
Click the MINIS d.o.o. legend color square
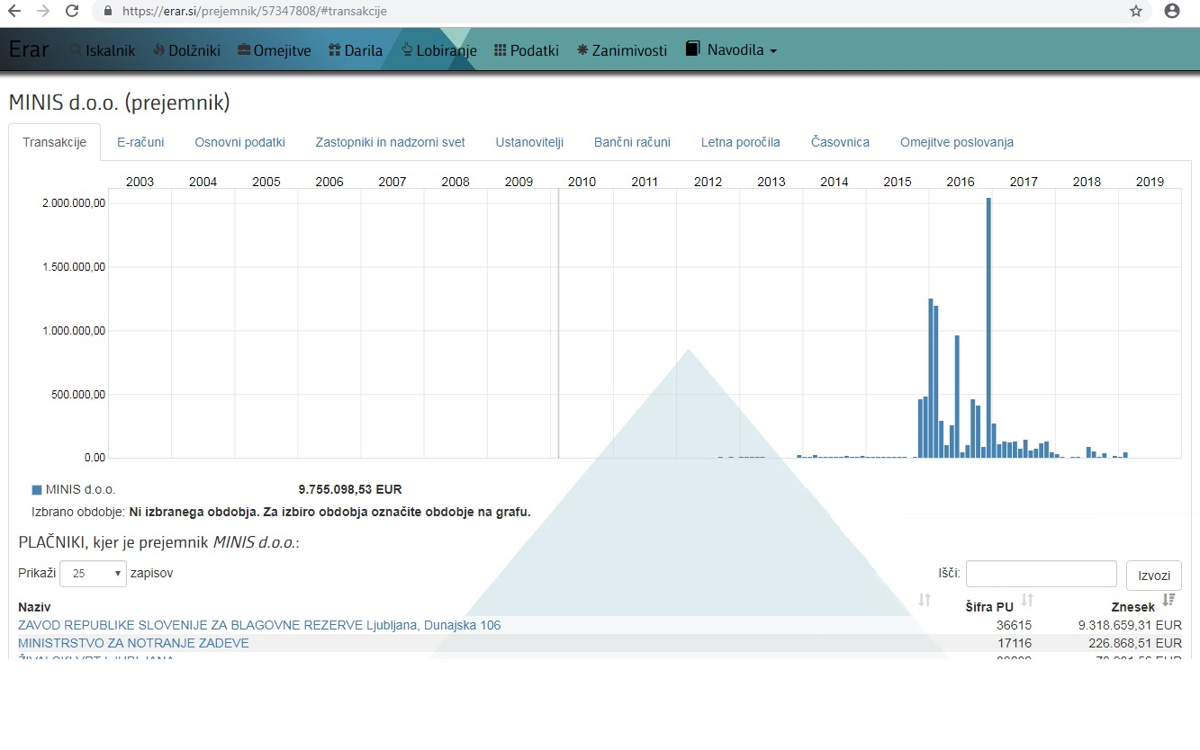pos(37,490)
